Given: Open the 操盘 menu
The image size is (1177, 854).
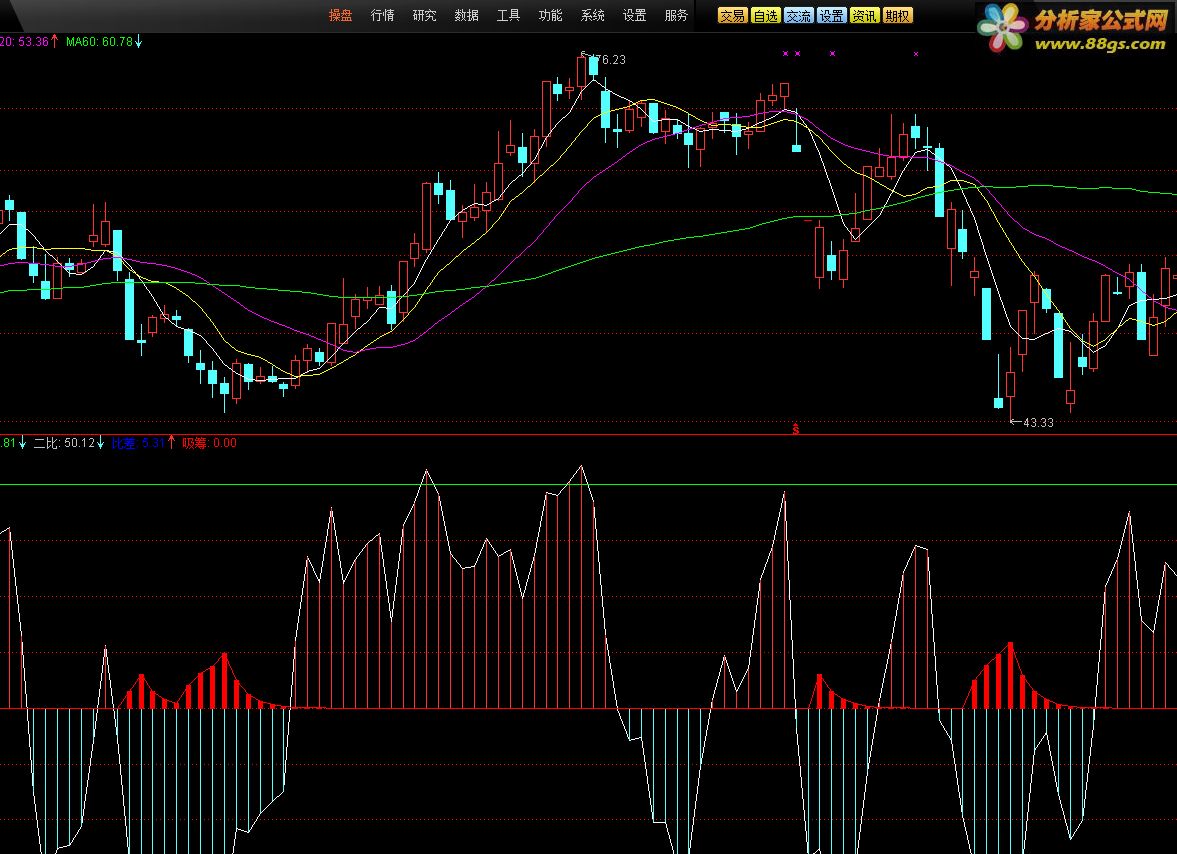Looking at the screenshot, I should point(340,15).
